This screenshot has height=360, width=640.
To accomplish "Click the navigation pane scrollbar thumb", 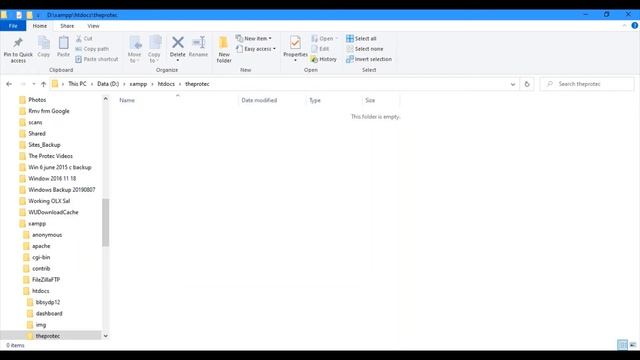I will [105, 223].
